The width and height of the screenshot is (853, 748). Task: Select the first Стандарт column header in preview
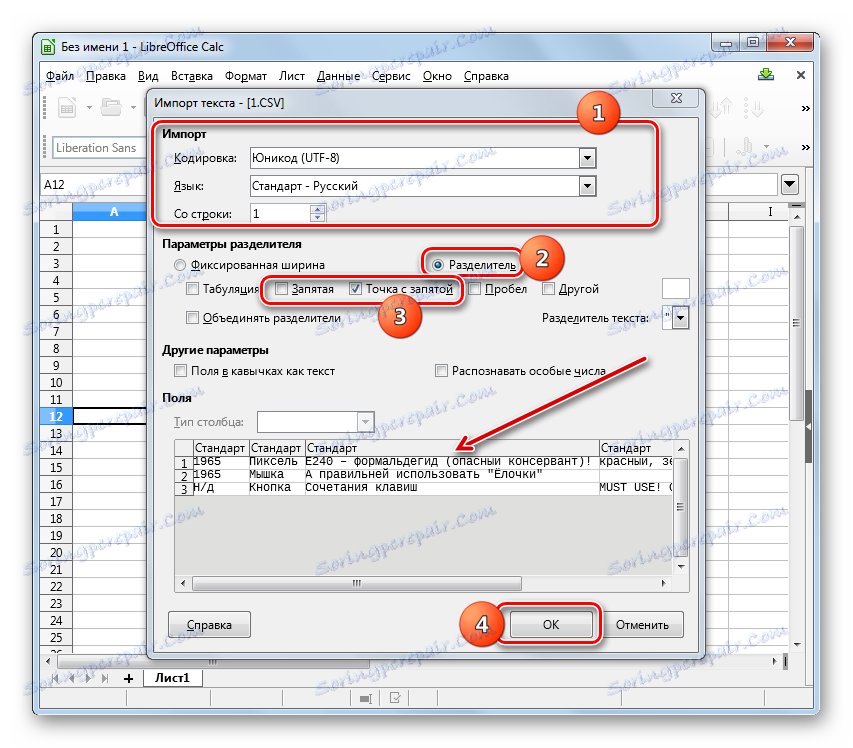click(x=220, y=448)
